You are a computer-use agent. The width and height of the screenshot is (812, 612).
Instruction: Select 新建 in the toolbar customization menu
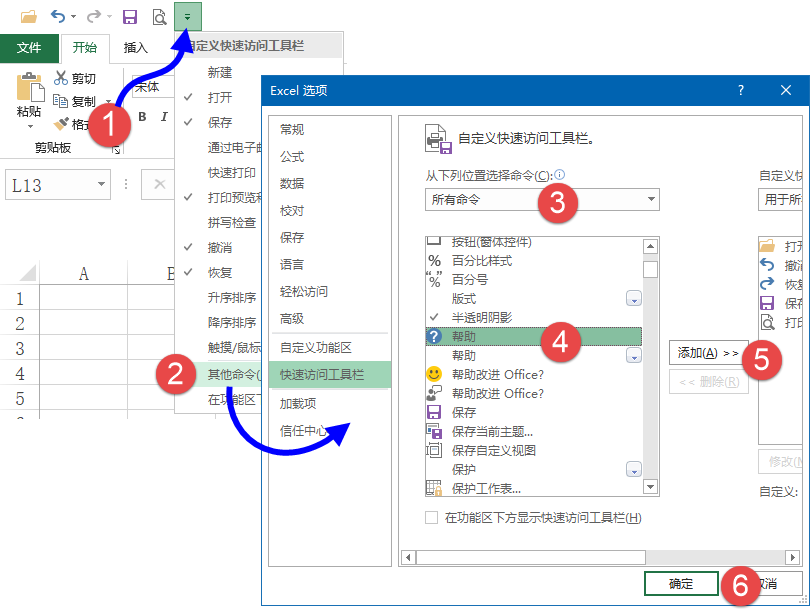[x=220, y=72]
